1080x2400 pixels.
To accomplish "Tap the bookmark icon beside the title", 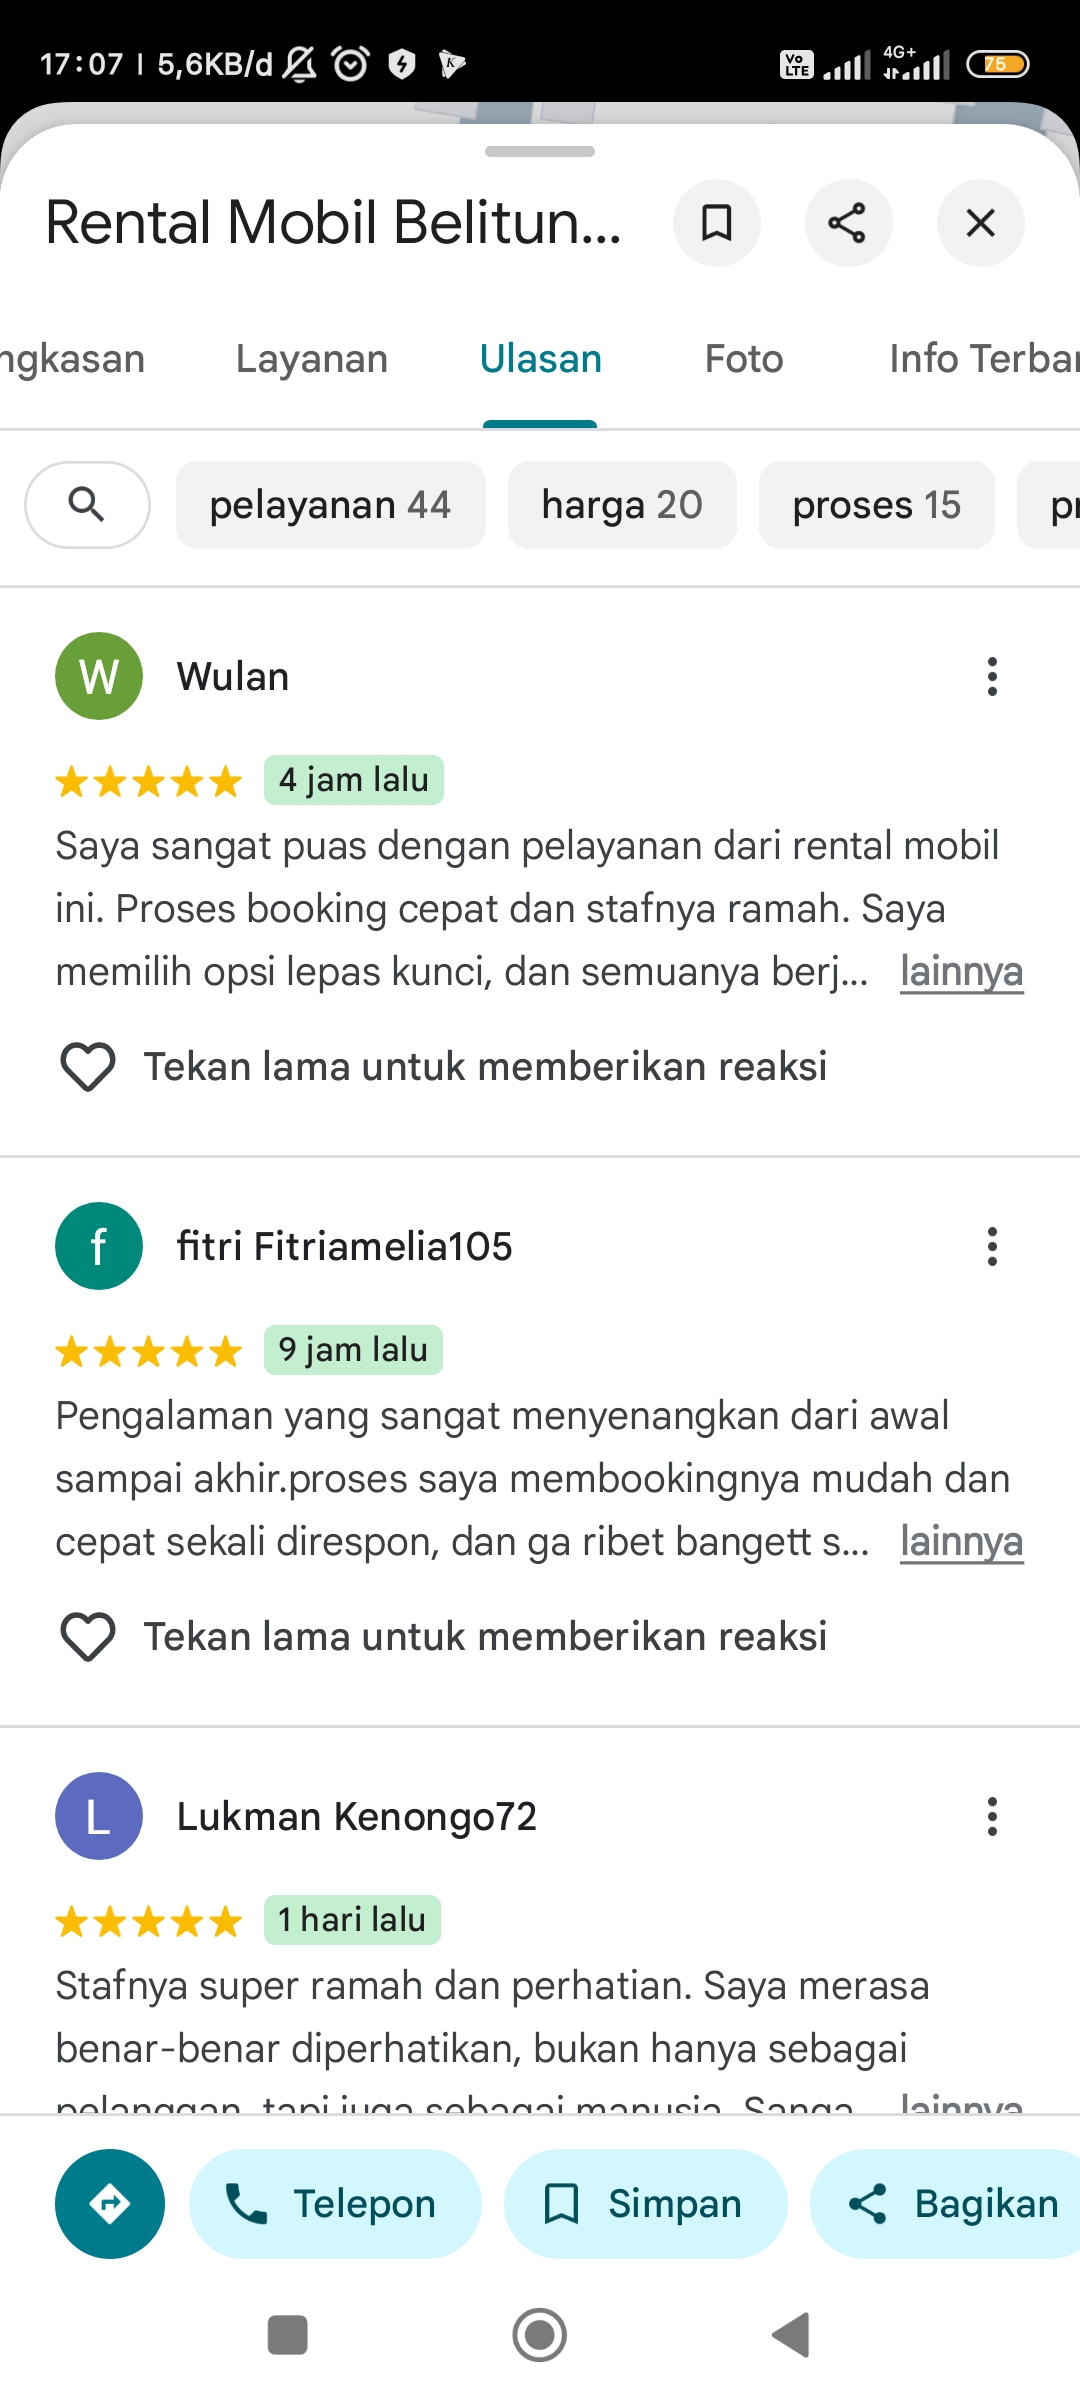I will click(x=716, y=223).
